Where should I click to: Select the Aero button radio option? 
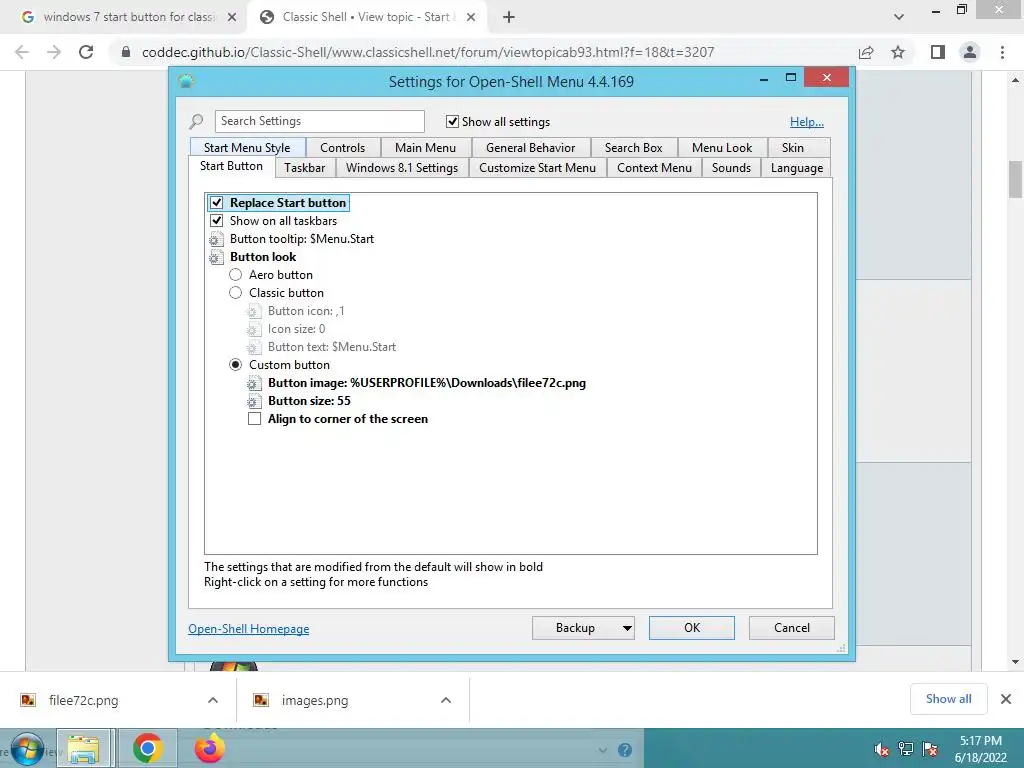click(x=236, y=275)
